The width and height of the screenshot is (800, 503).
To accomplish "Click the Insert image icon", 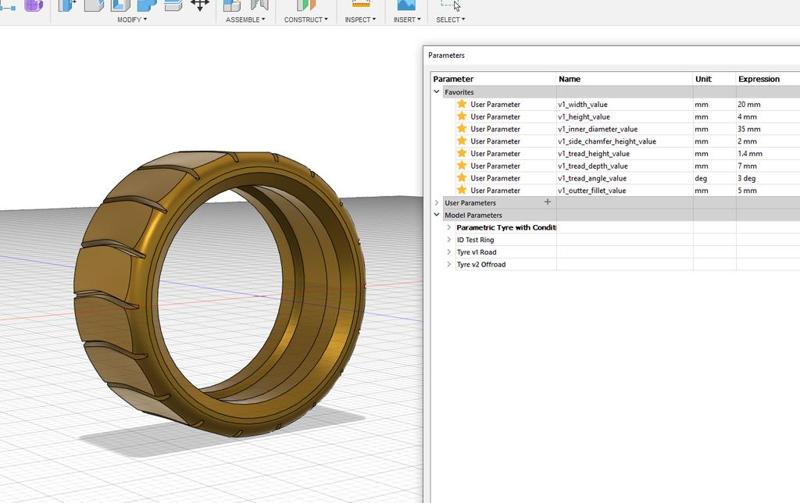I will point(407,4).
